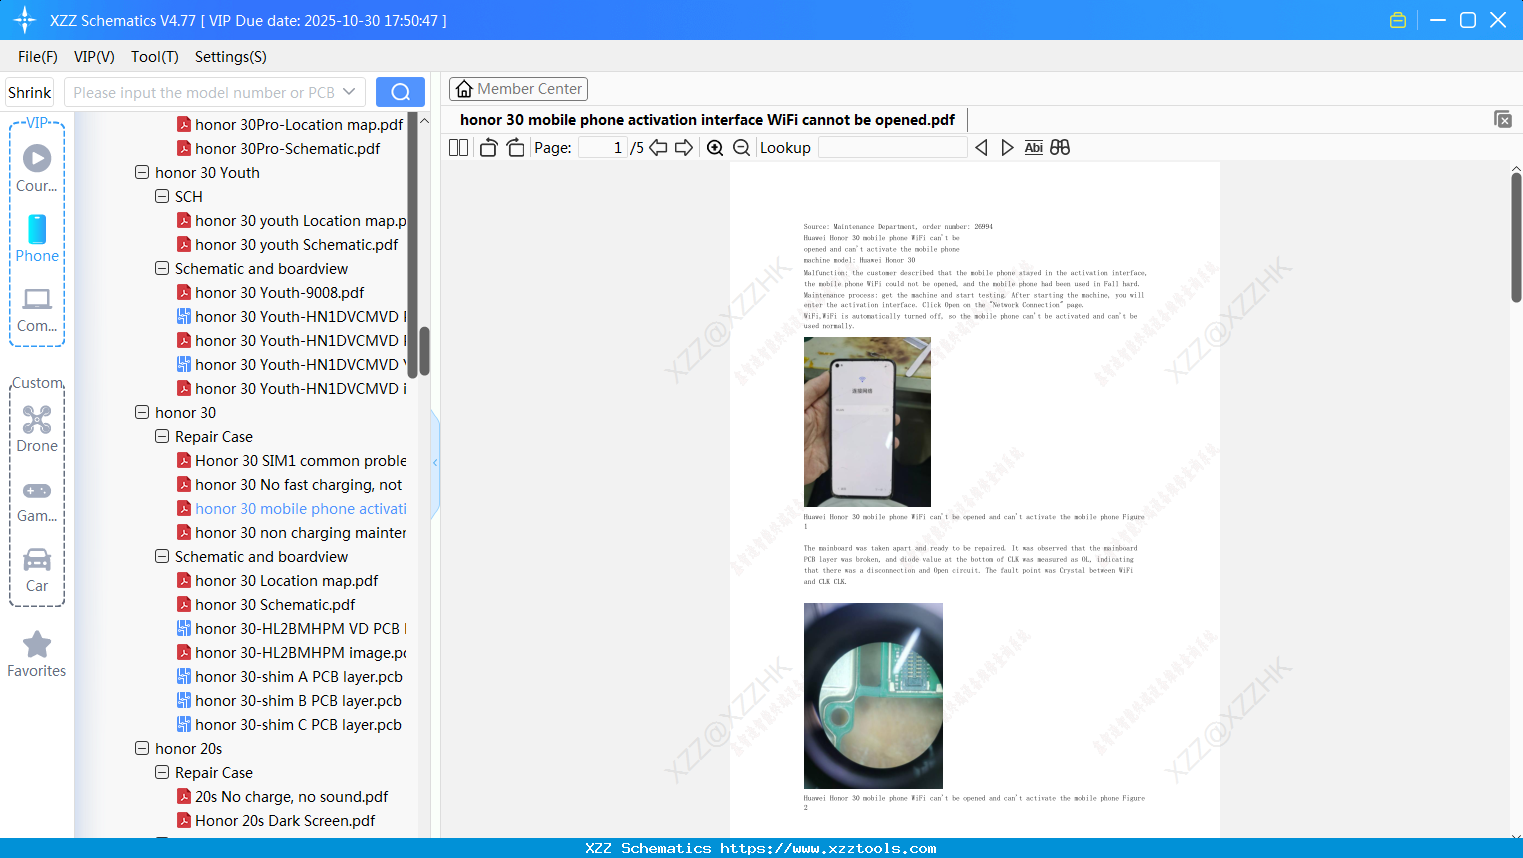Click the Abi text-match icon
This screenshot has height=858, width=1523.
pos(1034,148)
